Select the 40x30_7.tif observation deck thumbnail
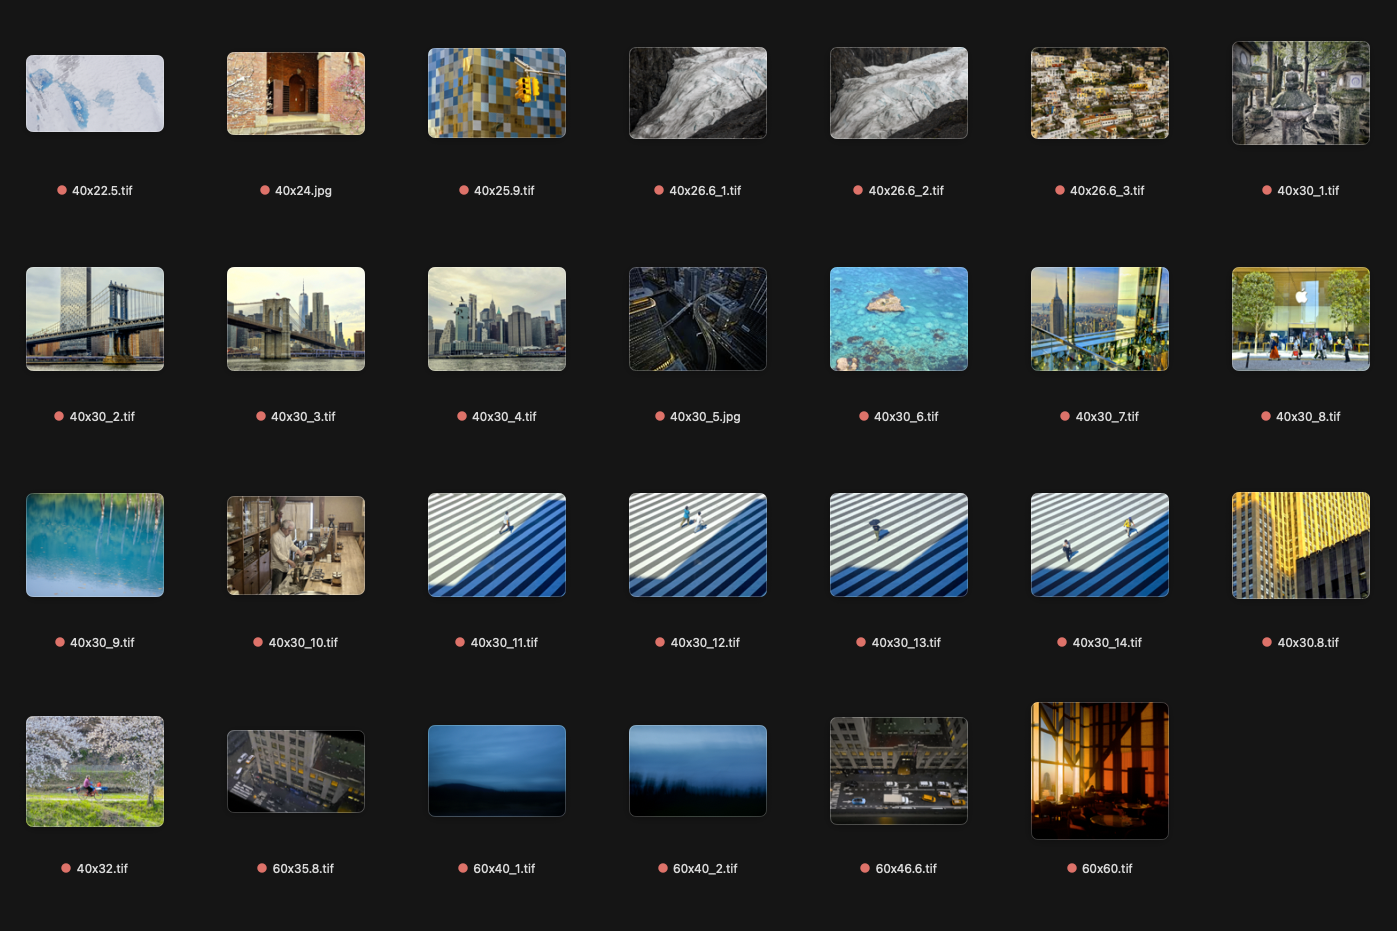 (1100, 319)
